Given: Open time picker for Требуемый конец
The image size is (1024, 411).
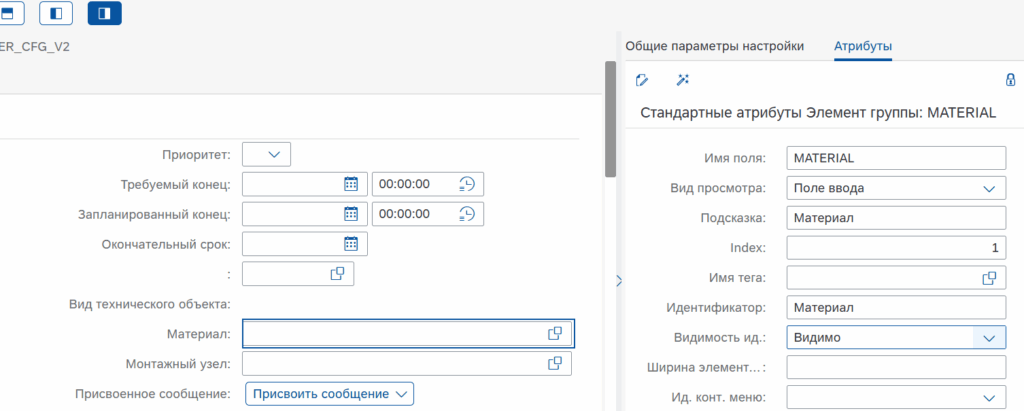Looking at the screenshot, I should coord(467,184).
